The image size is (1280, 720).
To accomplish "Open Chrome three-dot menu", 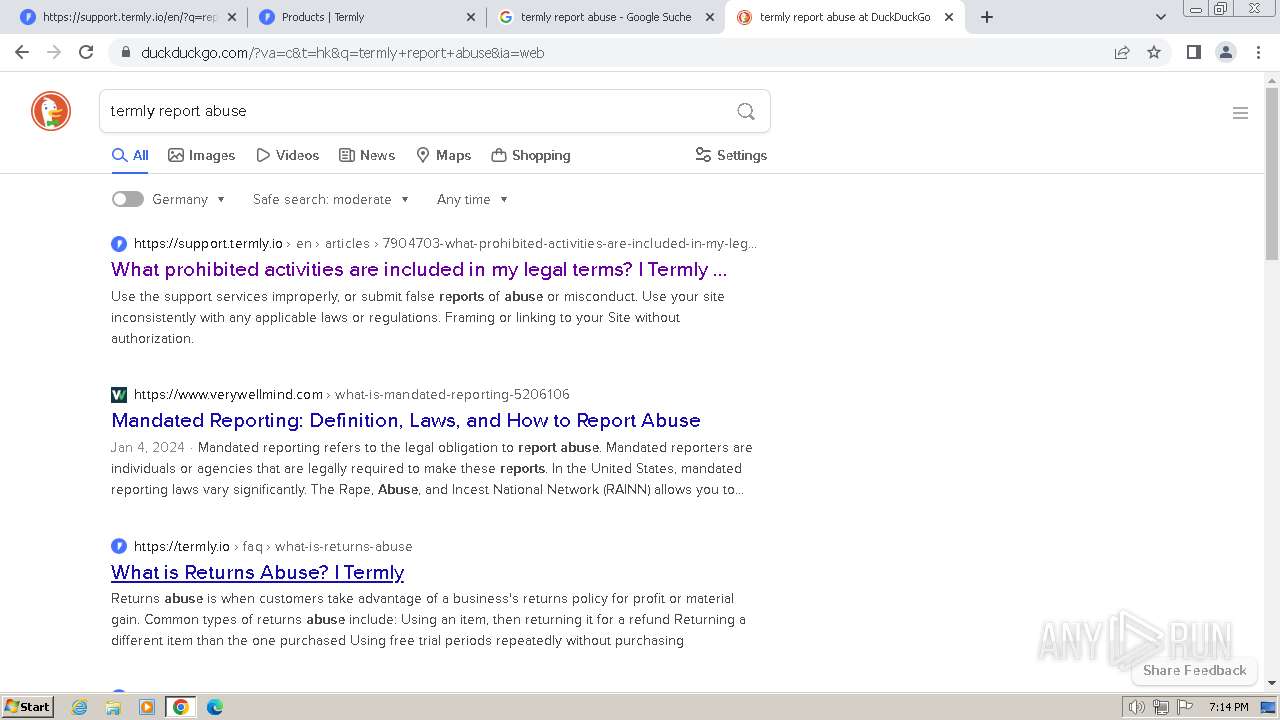I will pyautogui.click(x=1258, y=52).
